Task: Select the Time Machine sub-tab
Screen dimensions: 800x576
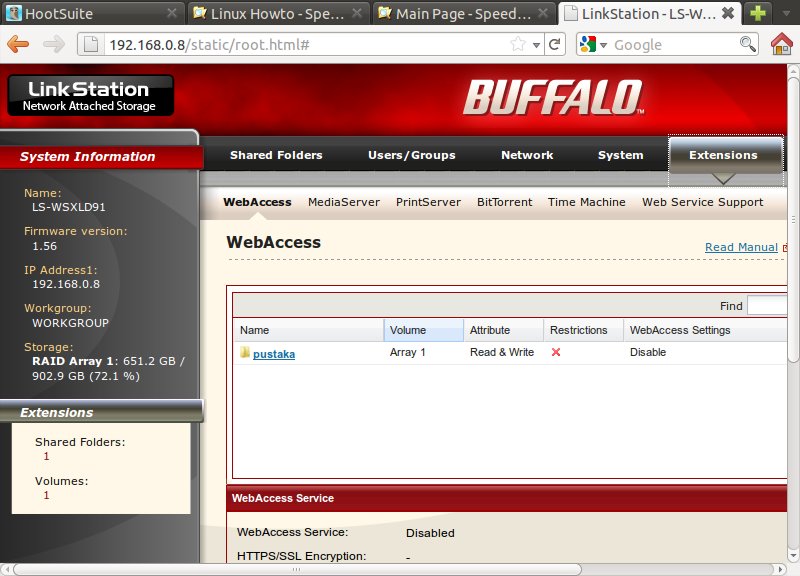Action: pos(587,202)
